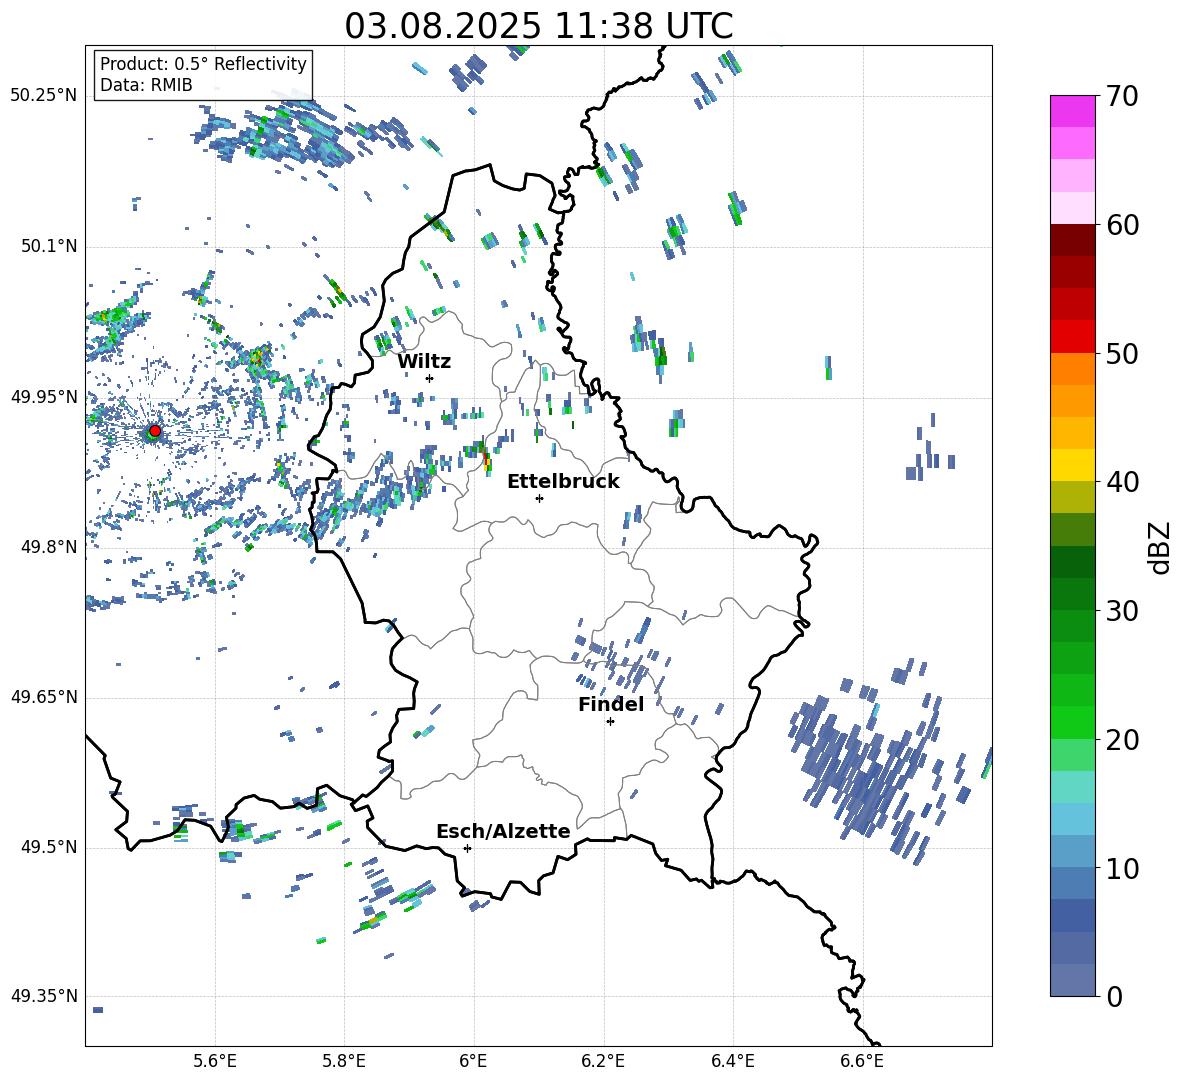Click the 'Data: RMIB' legend text
Viewport: 1184px width, 1081px height.
pos(146,85)
